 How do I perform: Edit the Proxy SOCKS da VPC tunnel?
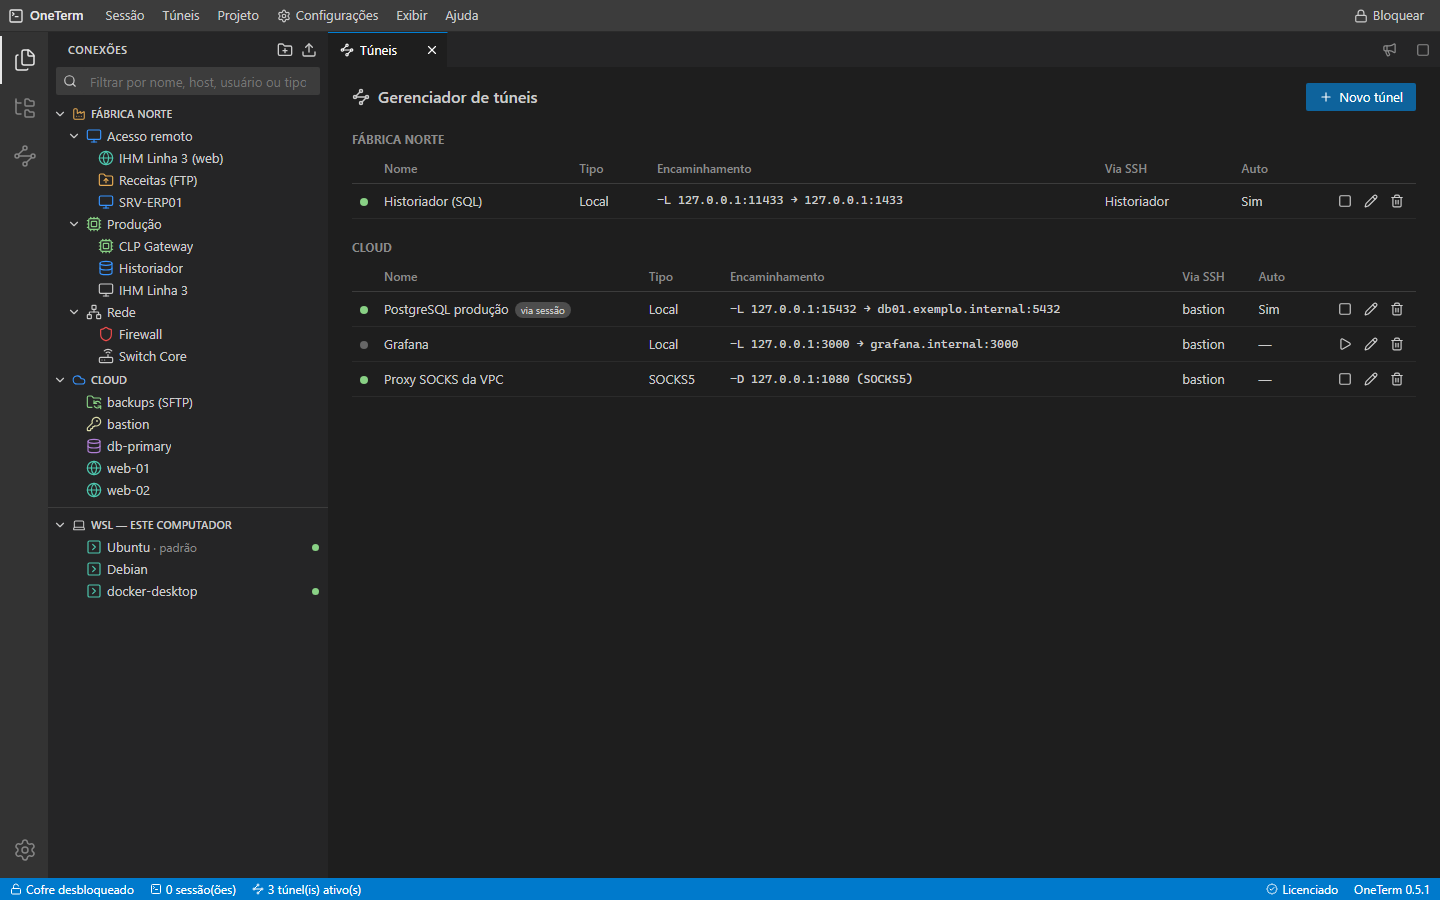click(x=1371, y=379)
